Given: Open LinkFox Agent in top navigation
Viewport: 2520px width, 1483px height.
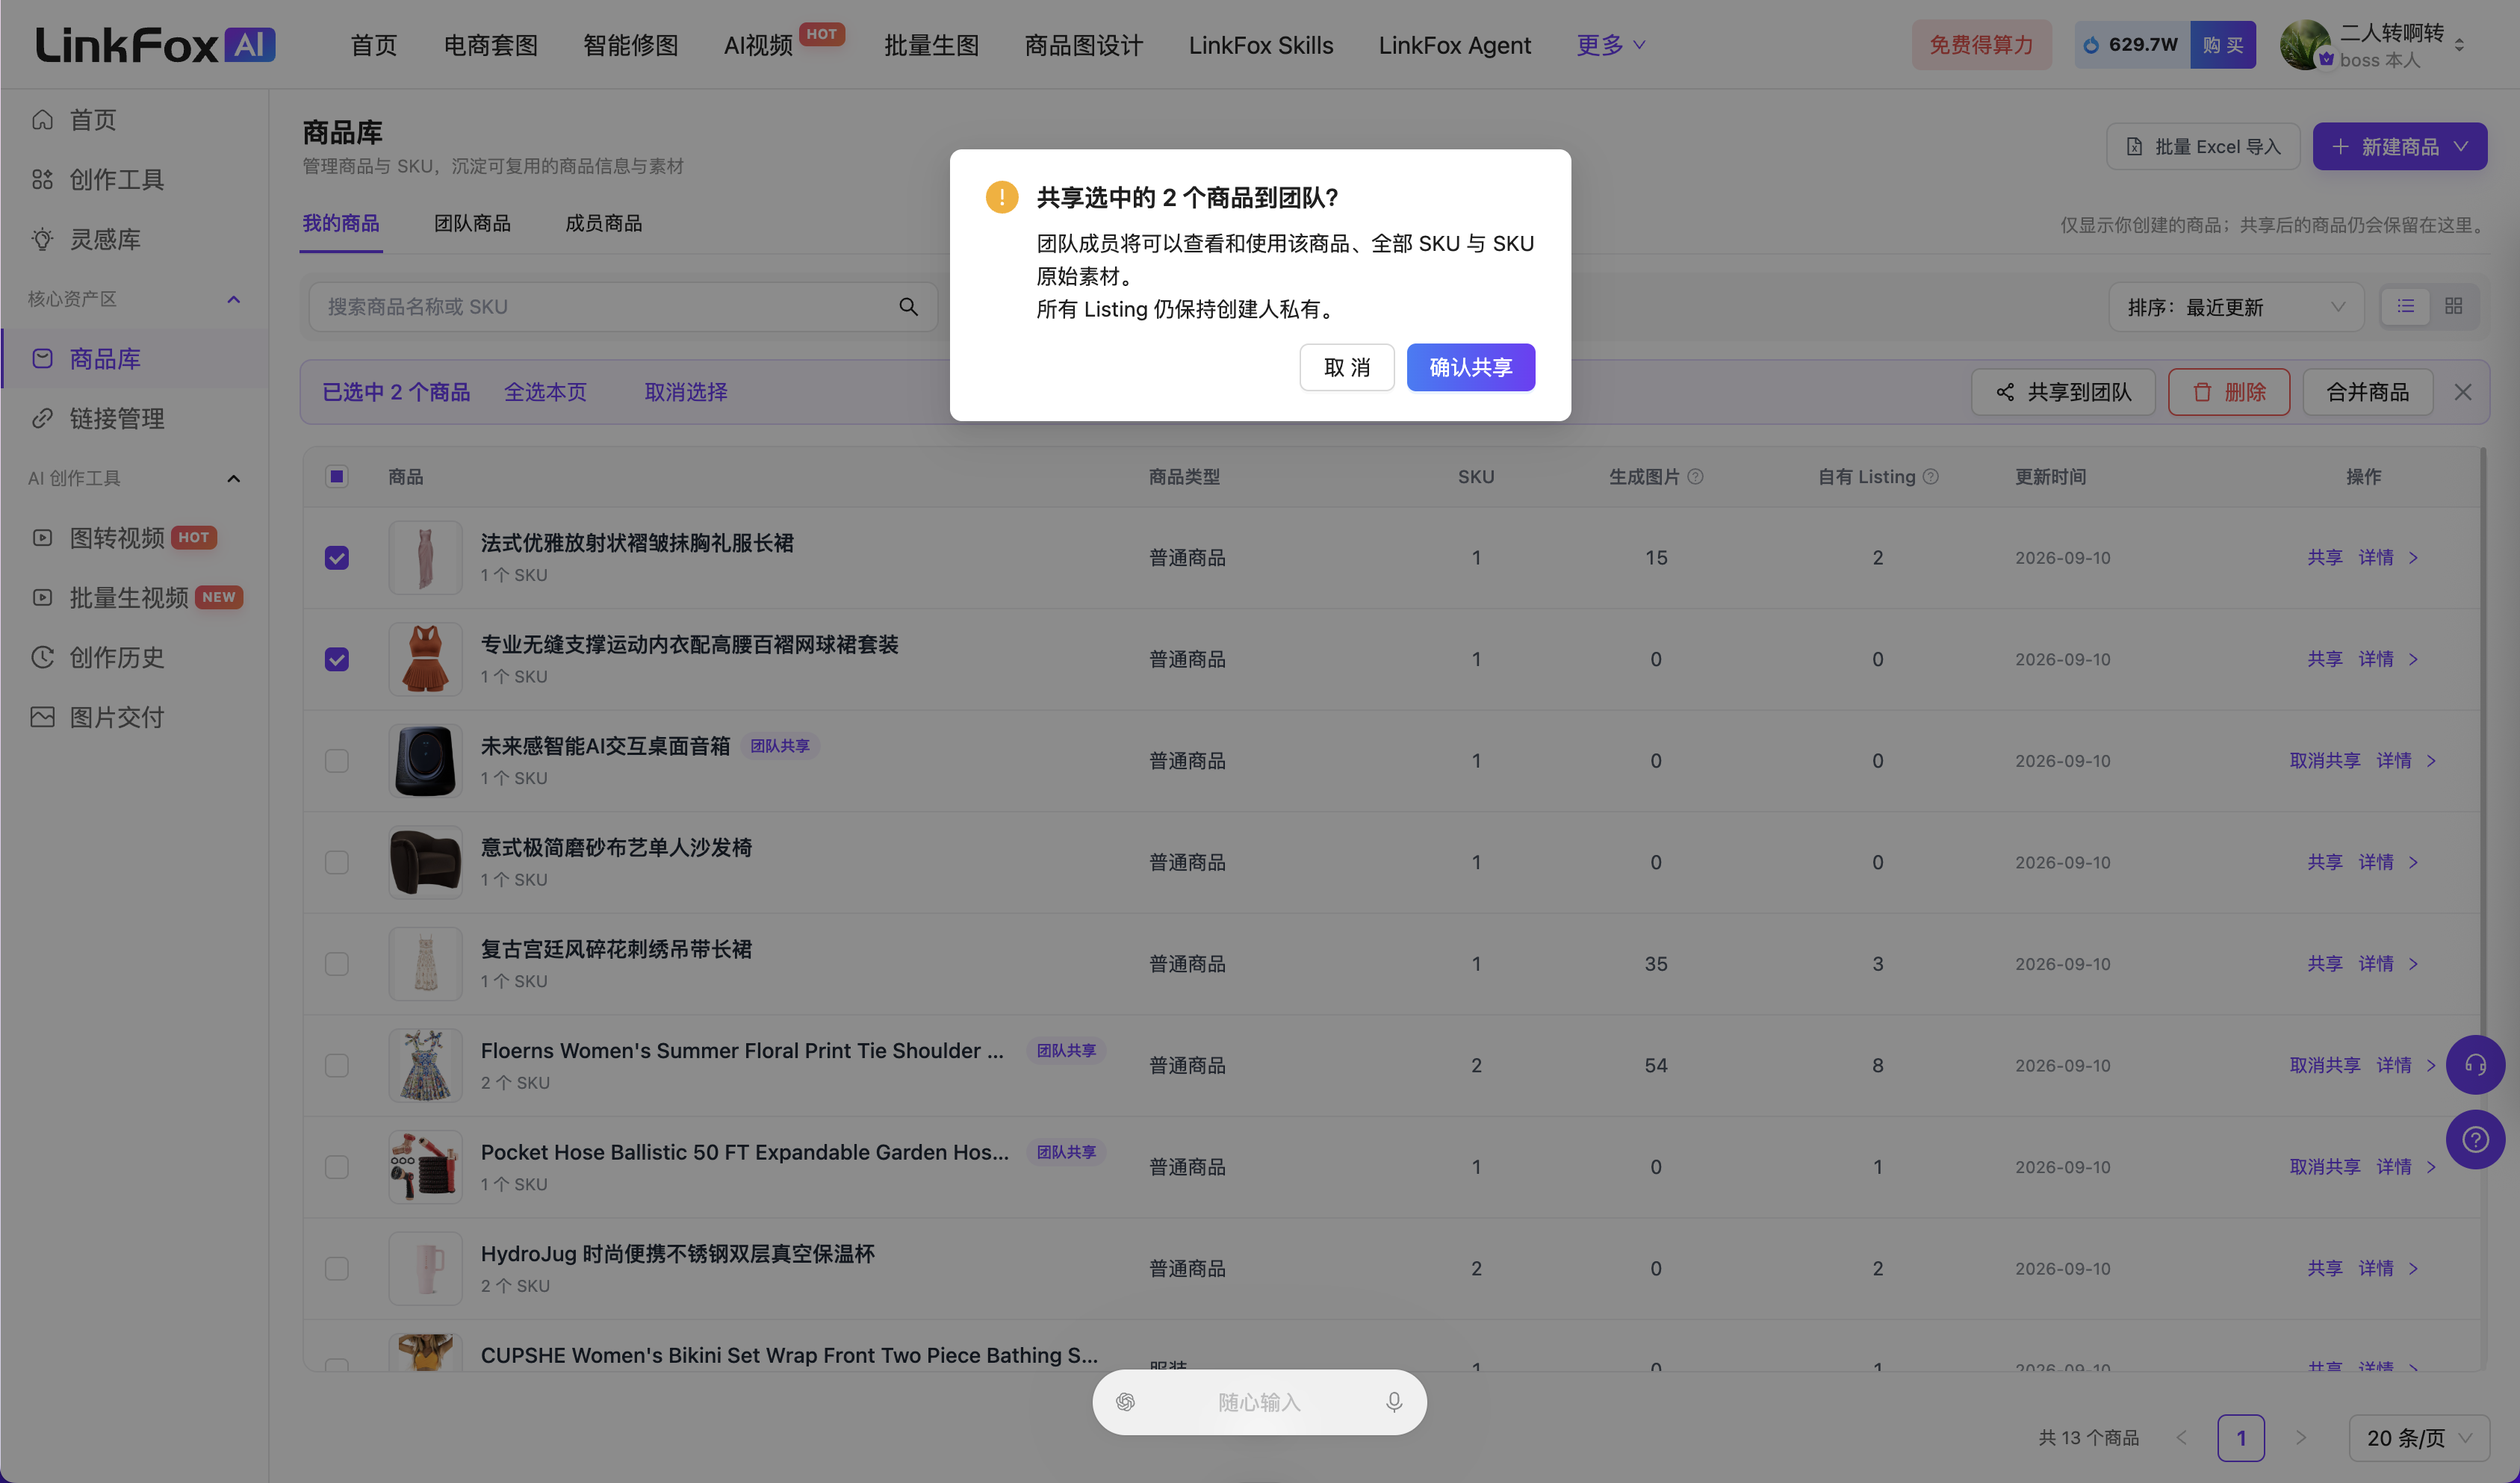Looking at the screenshot, I should coord(1454,45).
